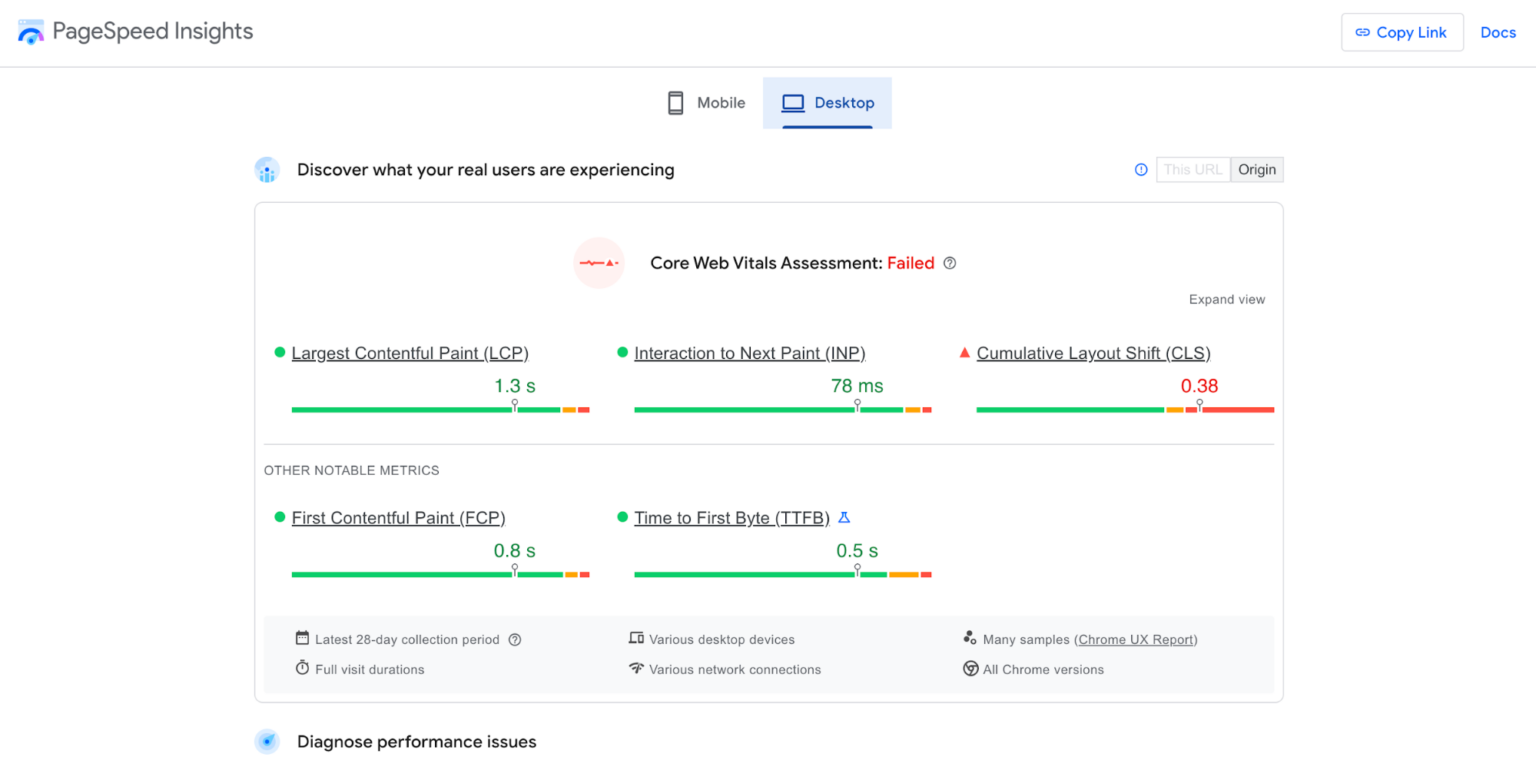Select the This URL option
The height and width of the screenshot is (767, 1536).
(1192, 169)
